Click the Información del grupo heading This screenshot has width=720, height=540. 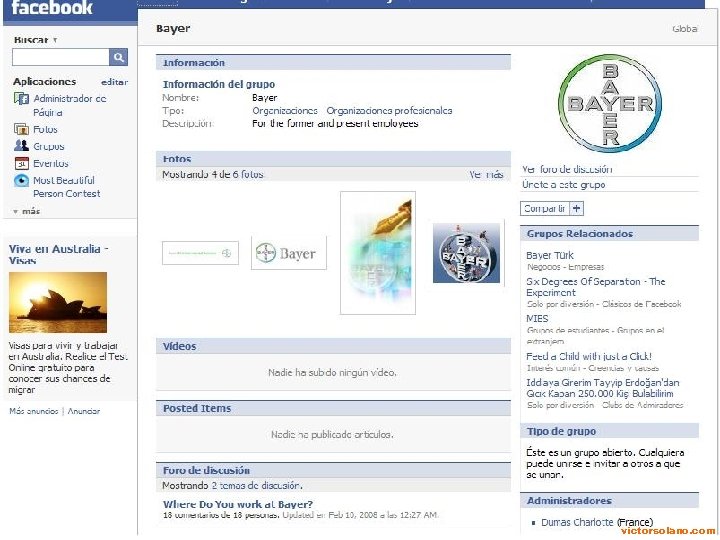tap(219, 84)
